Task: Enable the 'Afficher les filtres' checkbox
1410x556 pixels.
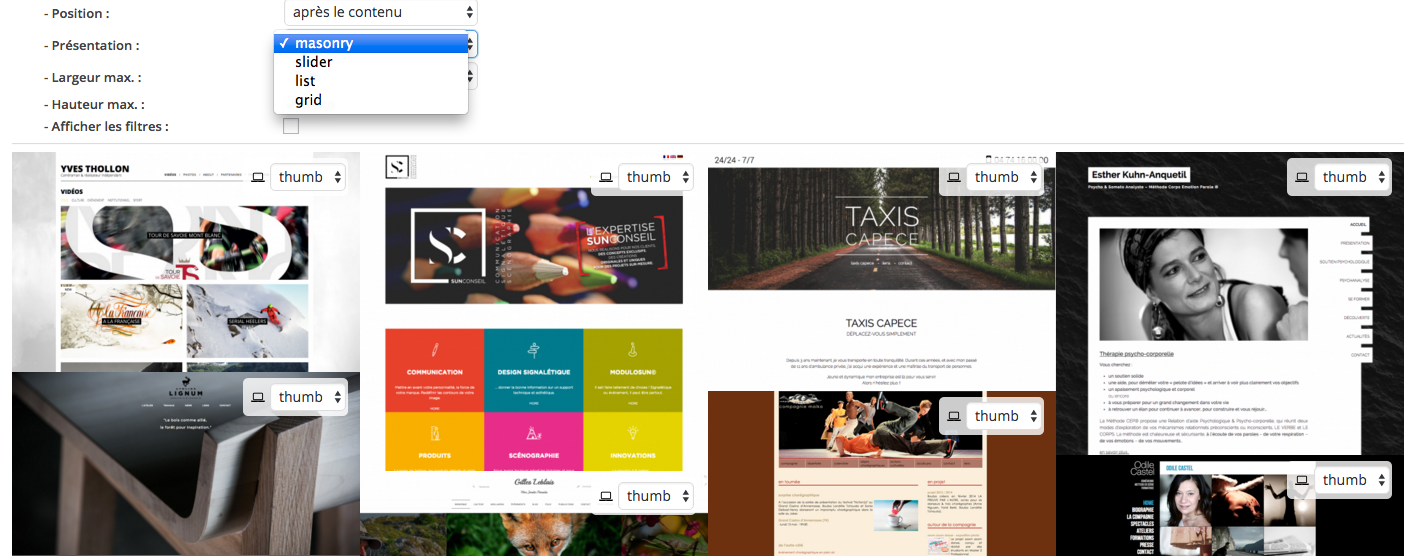Action: [x=291, y=126]
